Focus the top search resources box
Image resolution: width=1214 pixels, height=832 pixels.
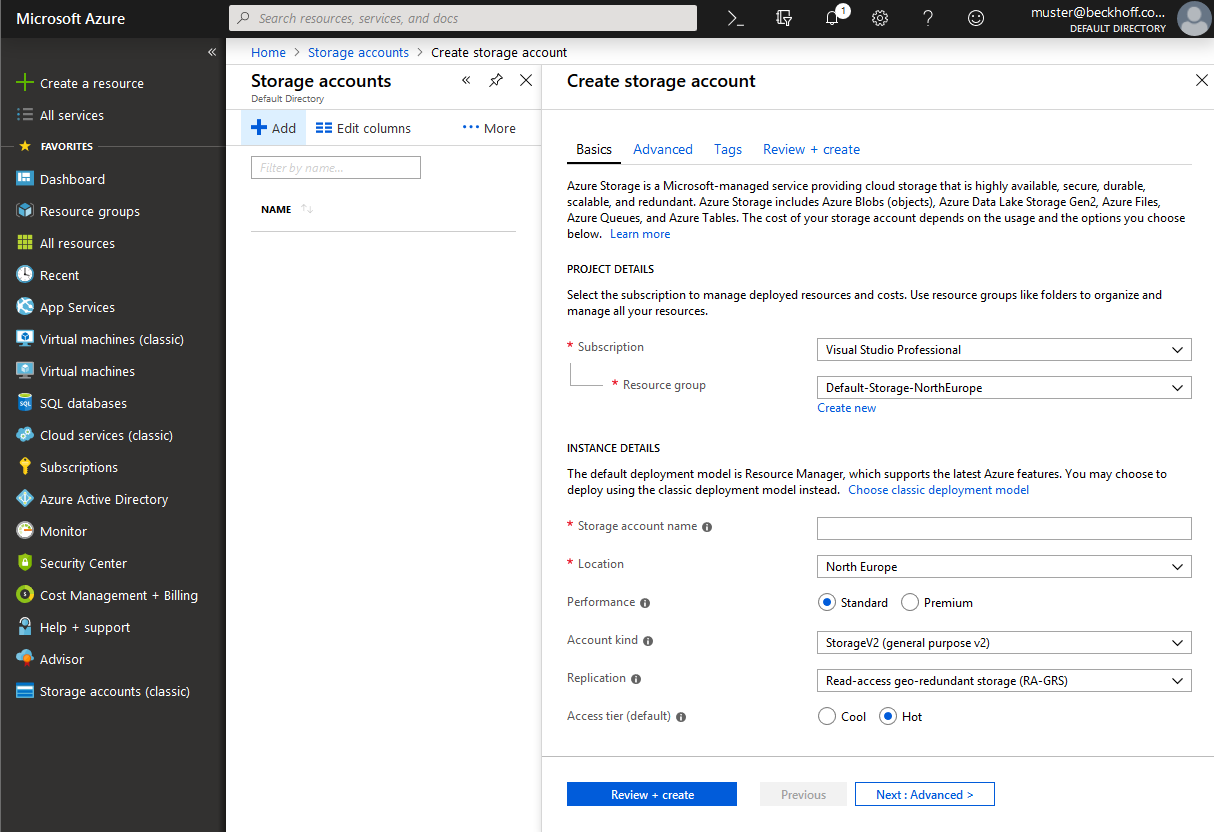coord(463,18)
